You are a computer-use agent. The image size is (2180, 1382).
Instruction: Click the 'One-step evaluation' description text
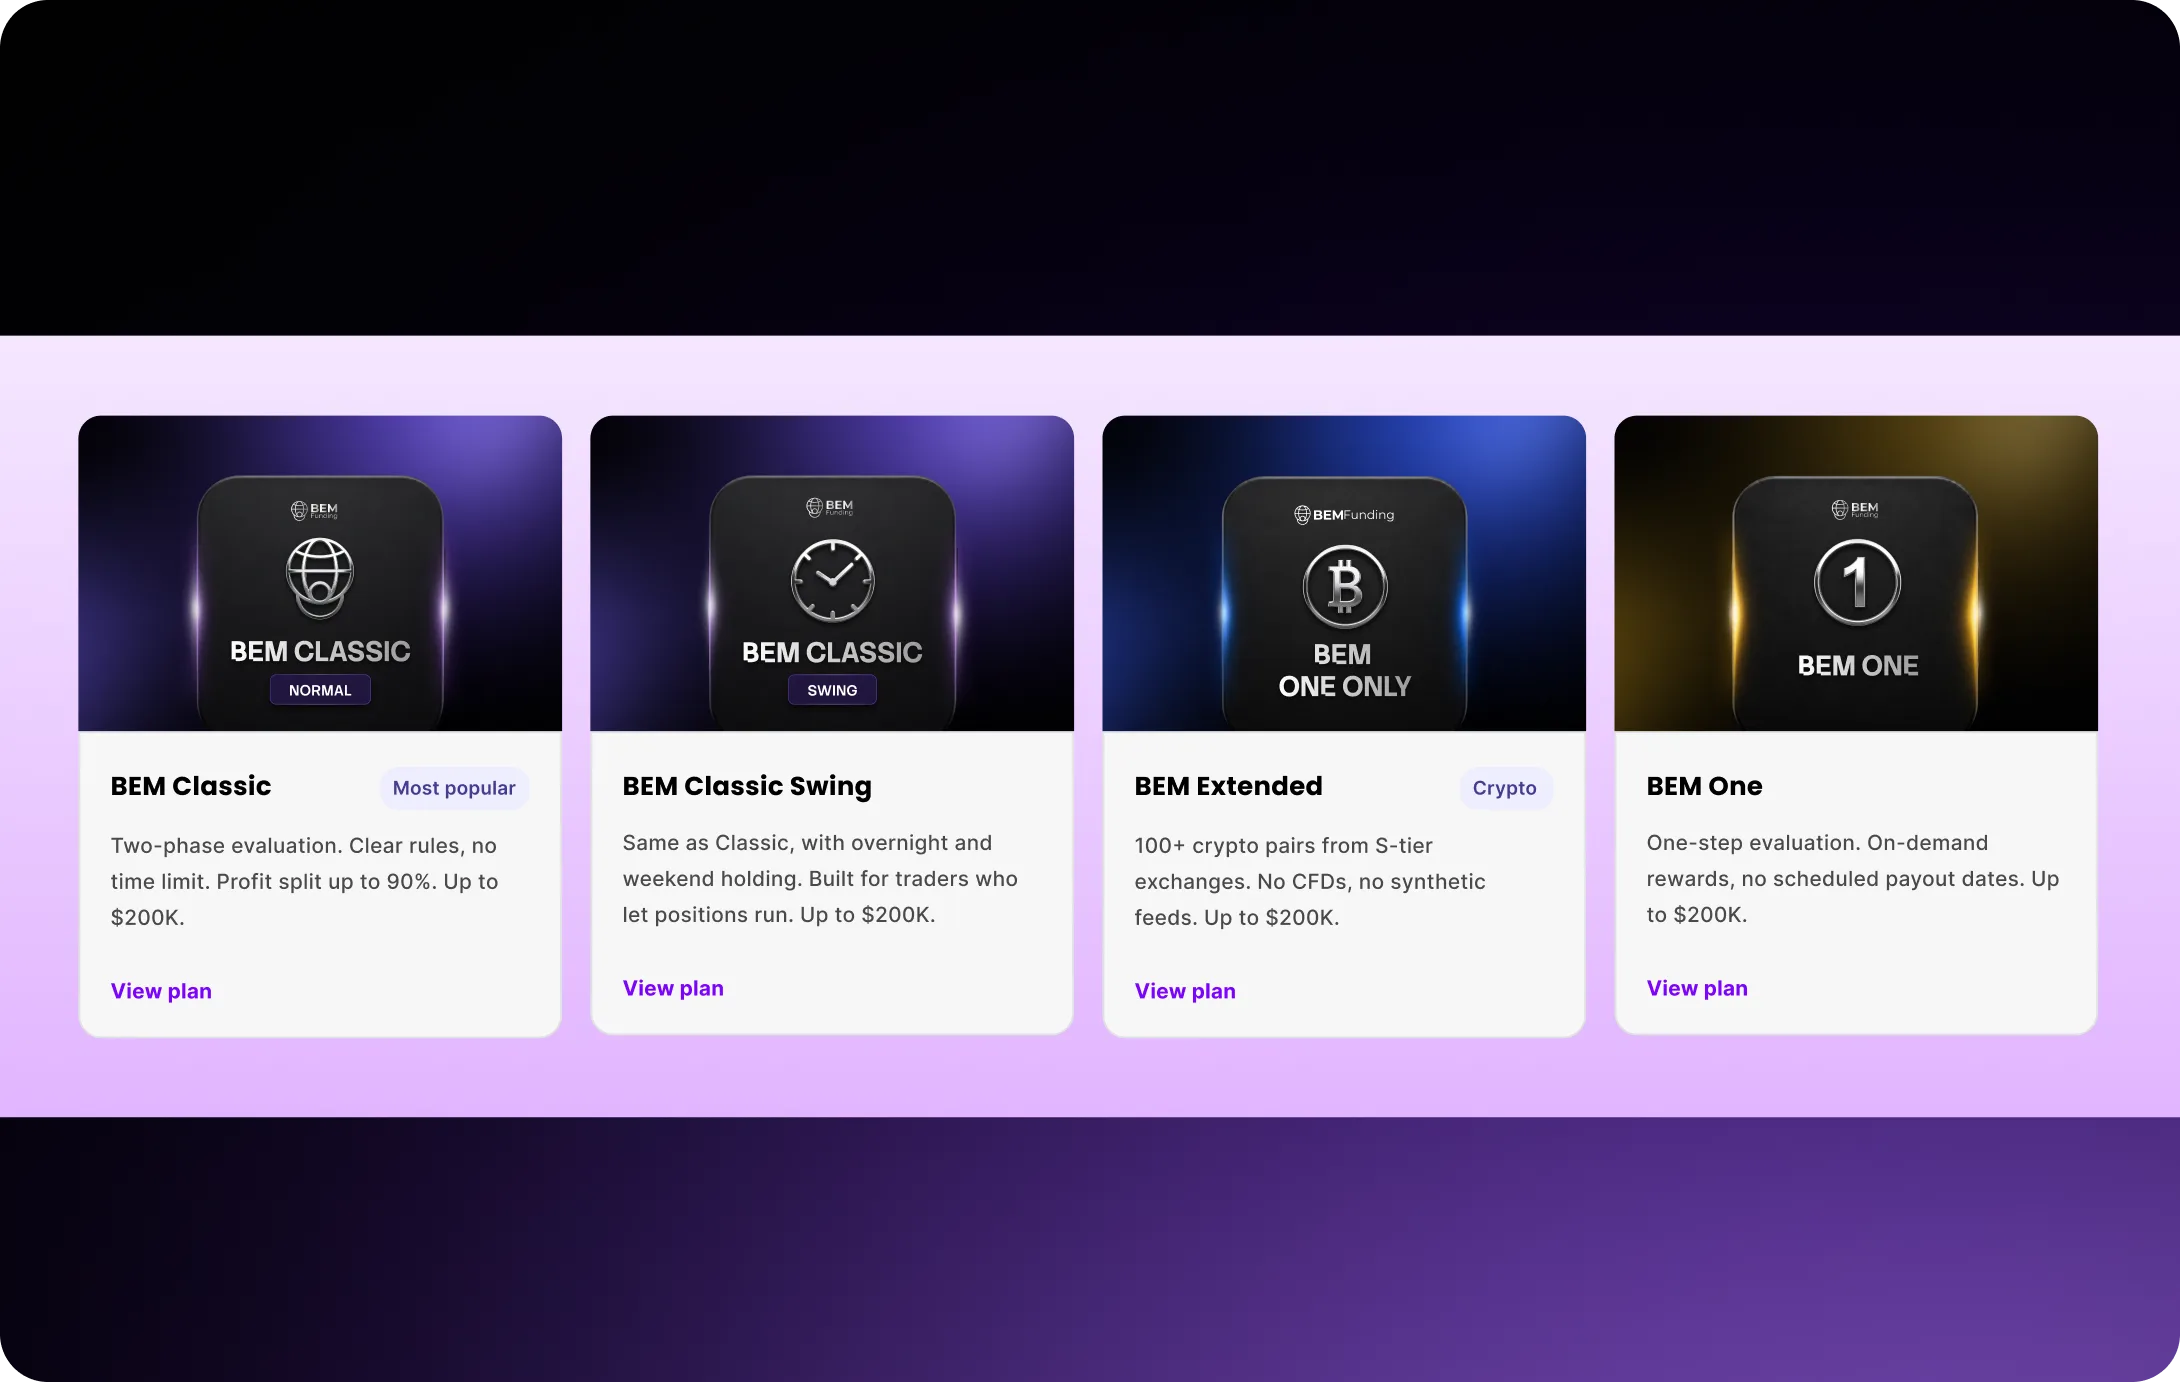click(x=1853, y=878)
